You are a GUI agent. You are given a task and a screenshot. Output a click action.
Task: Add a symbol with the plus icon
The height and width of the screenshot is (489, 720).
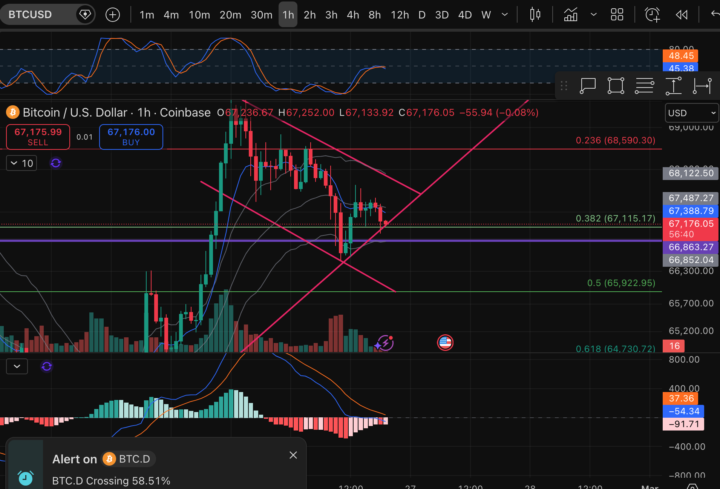pyautogui.click(x=112, y=15)
